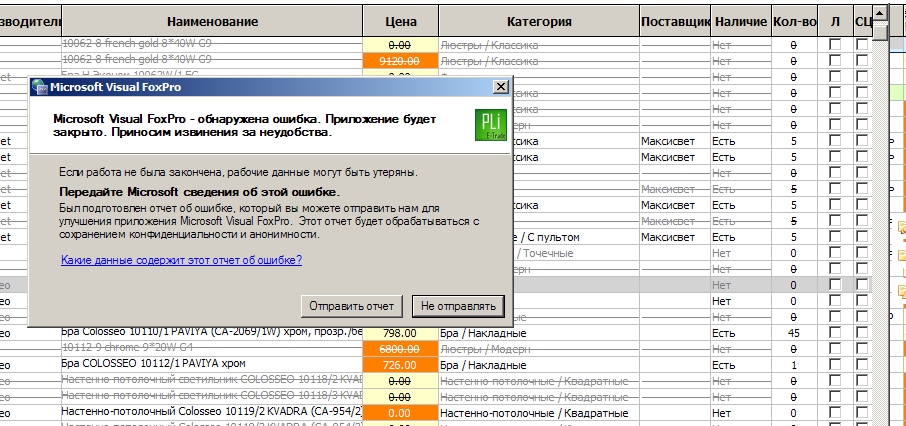Click the Категория column header
The height and width of the screenshot is (426, 906).
pyautogui.click(x=539, y=21)
